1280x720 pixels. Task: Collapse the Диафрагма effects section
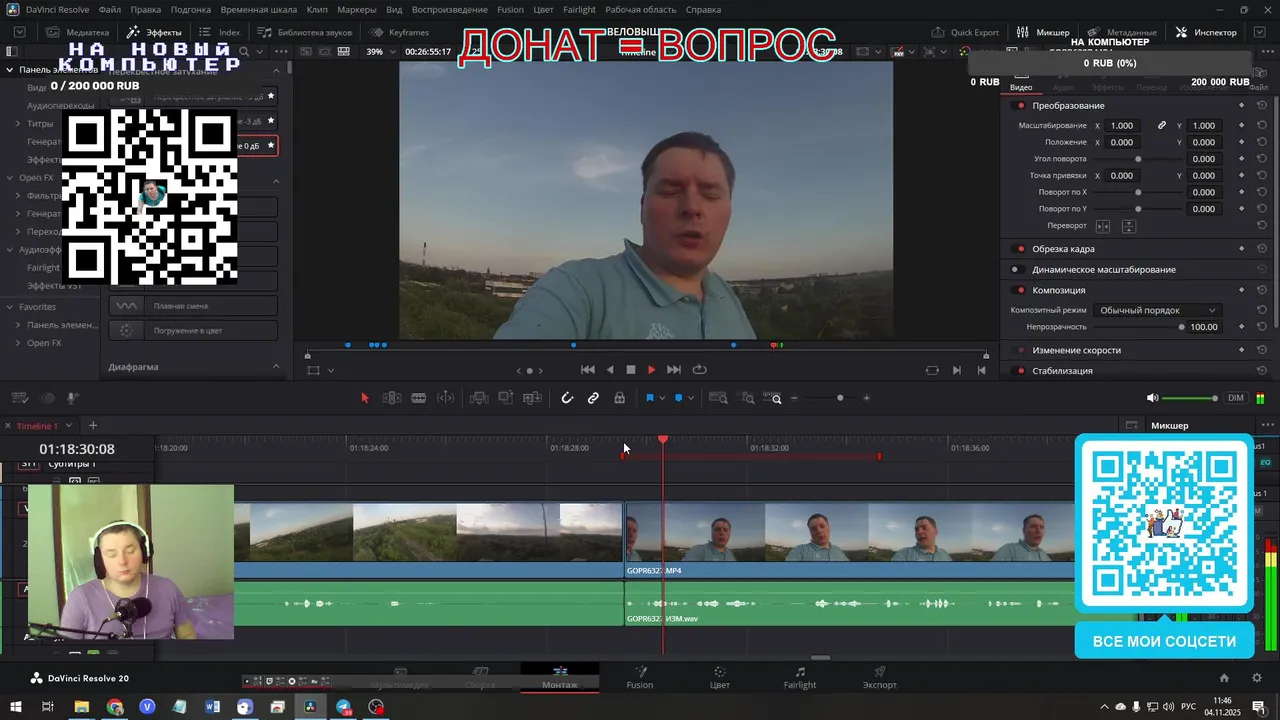277,367
